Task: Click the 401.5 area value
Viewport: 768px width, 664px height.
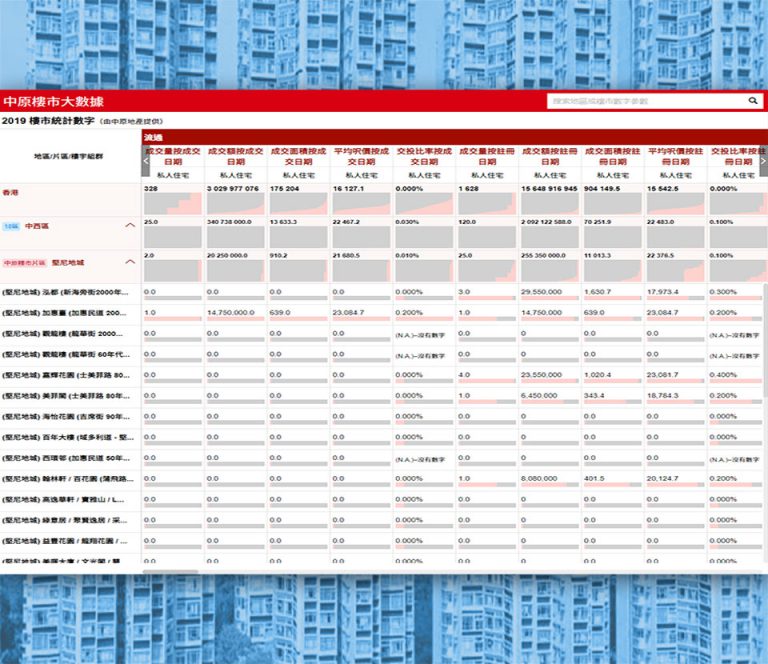Action: coord(594,478)
